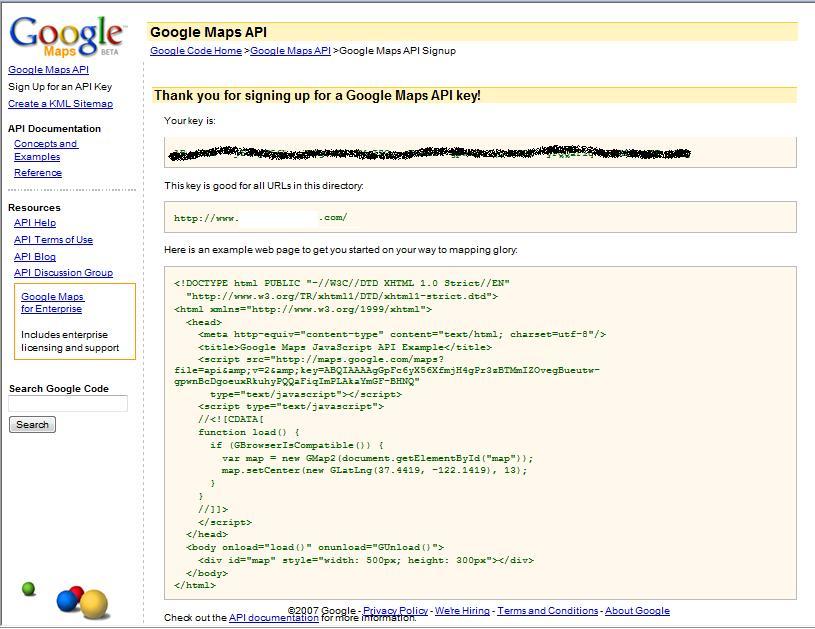Viewport: 815px width, 629px height.
Task: Open the API documentation link at bottom
Action: (x=273, y=618)
